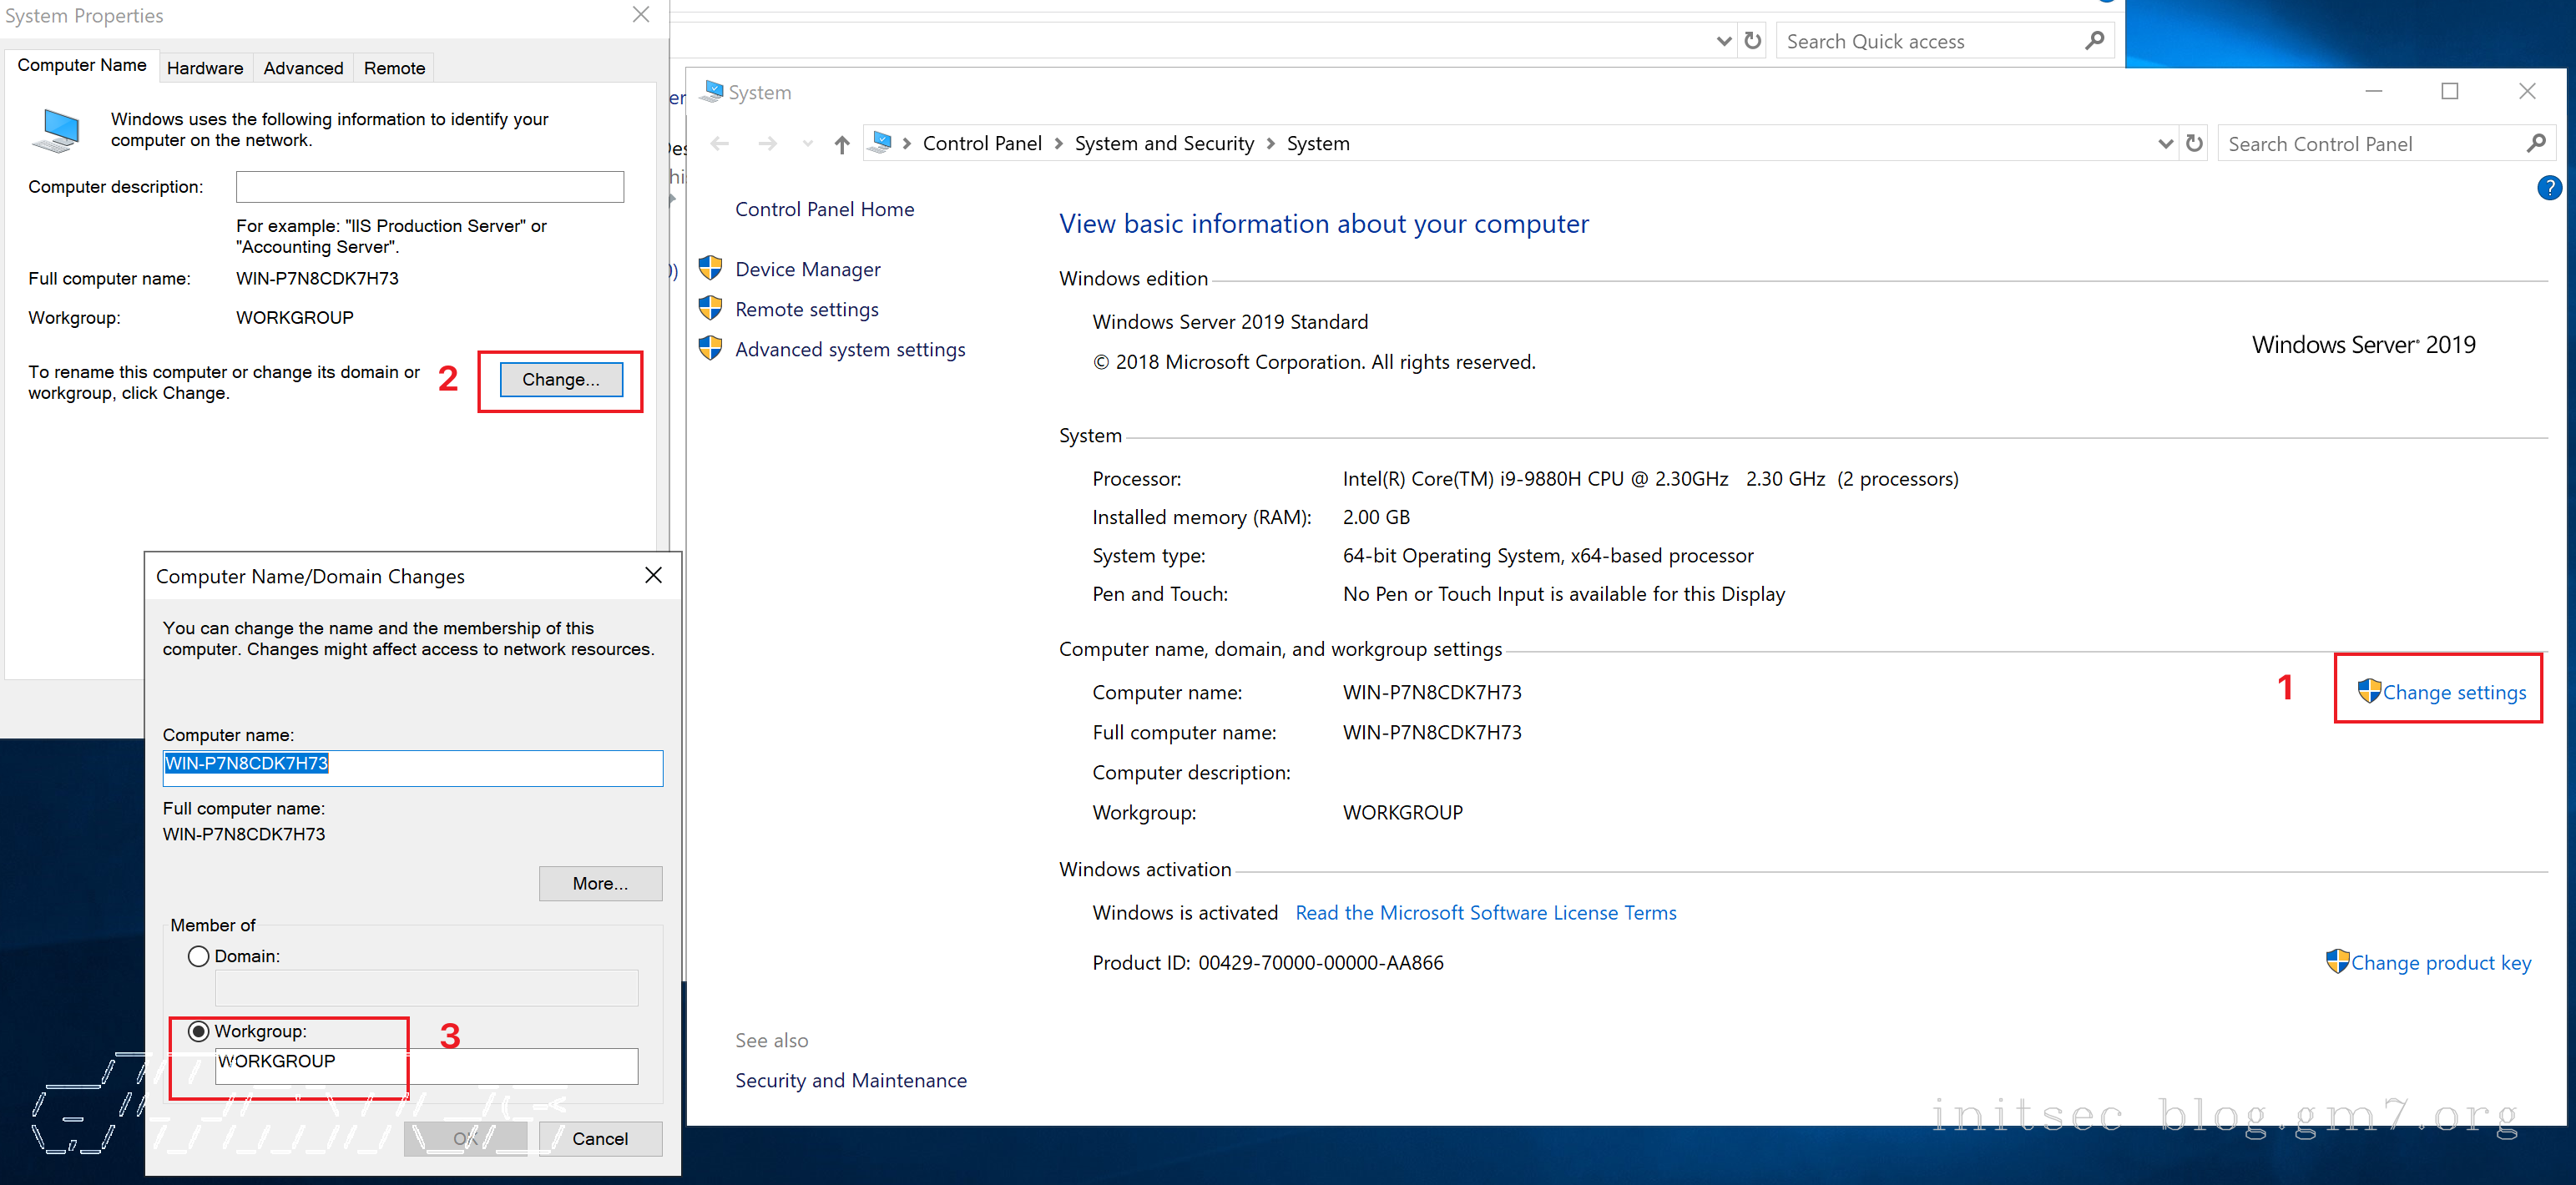Screen dimensions: 2576x1185
Task: Open the Remote tab
Action: (394, 68)
